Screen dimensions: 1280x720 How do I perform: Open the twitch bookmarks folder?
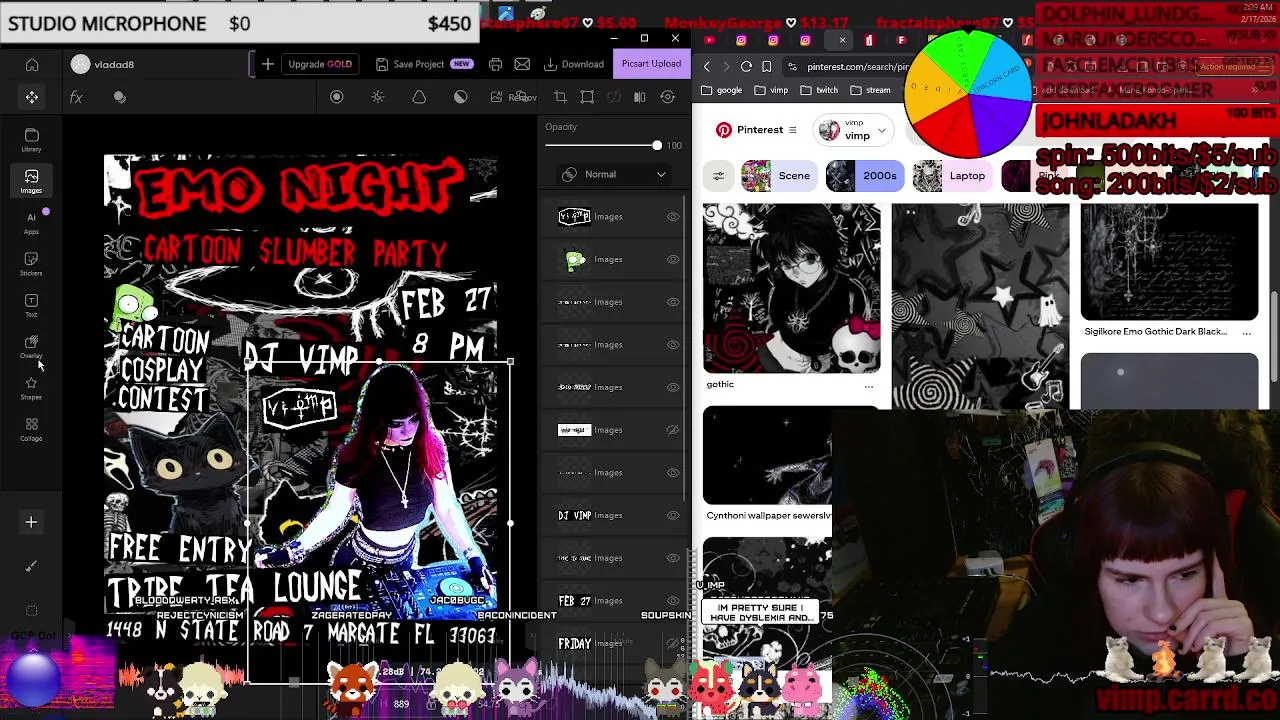(x=819, y=90)
